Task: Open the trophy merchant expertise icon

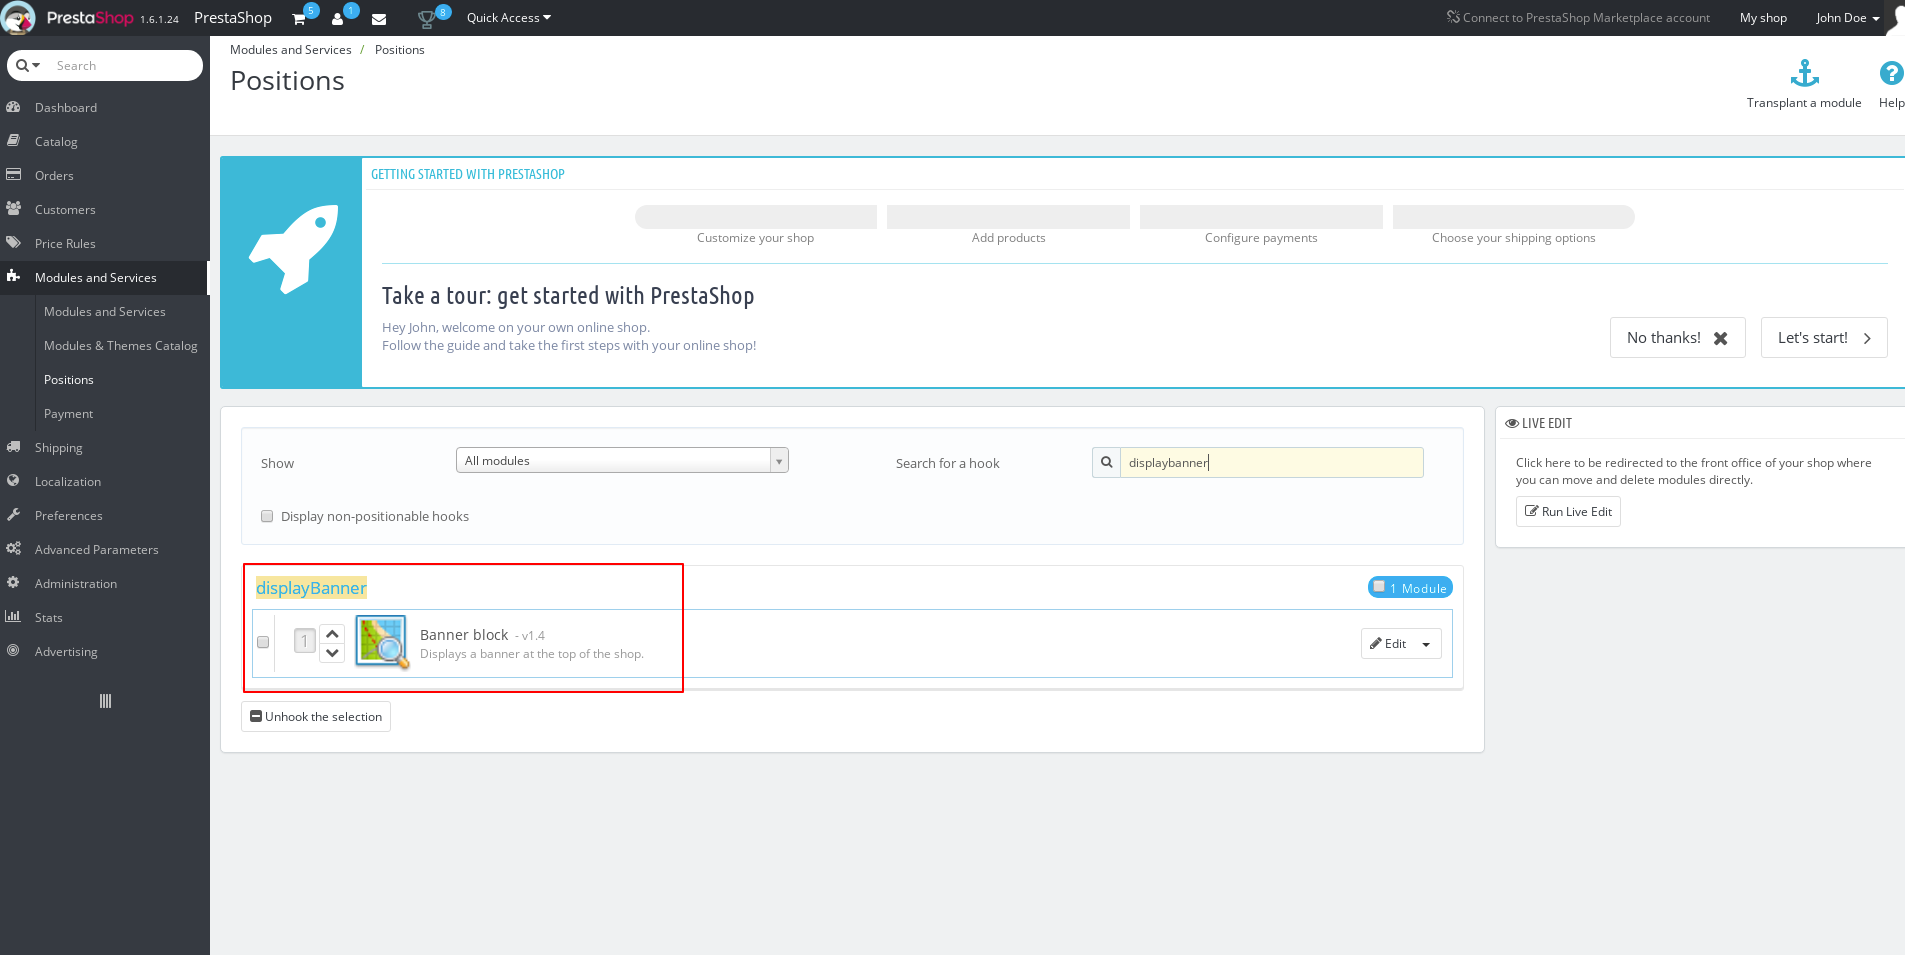Action: (426, 19)
